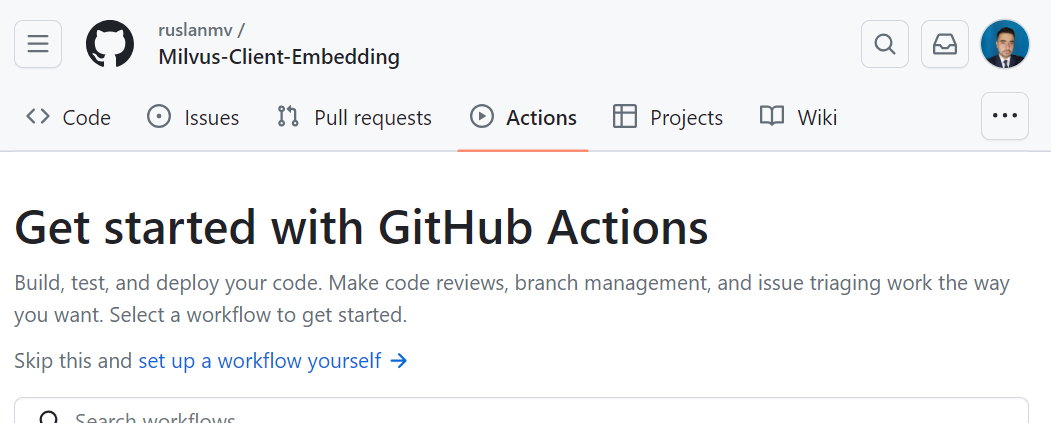Click the Actions play-circle icon
The height and width of the screenshot is (423, 1051).
(482, 117)
